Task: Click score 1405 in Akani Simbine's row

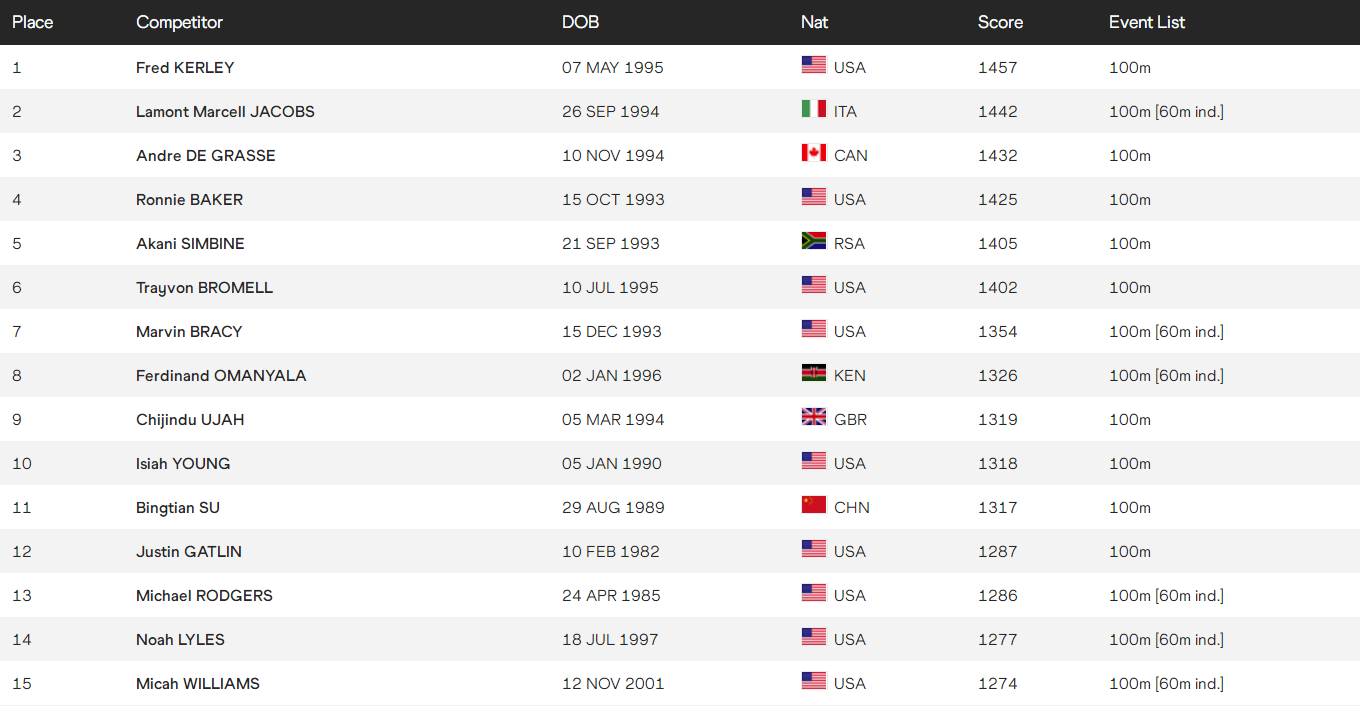Action: [997, 244]
